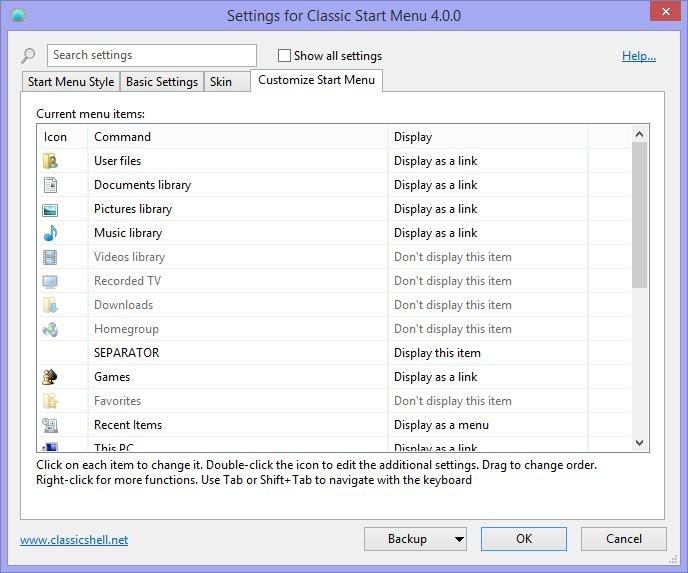Image resolution: width=688 pixels, height=573 pixels.
Task: Select the Downloads command
Action: pos(123,305)
